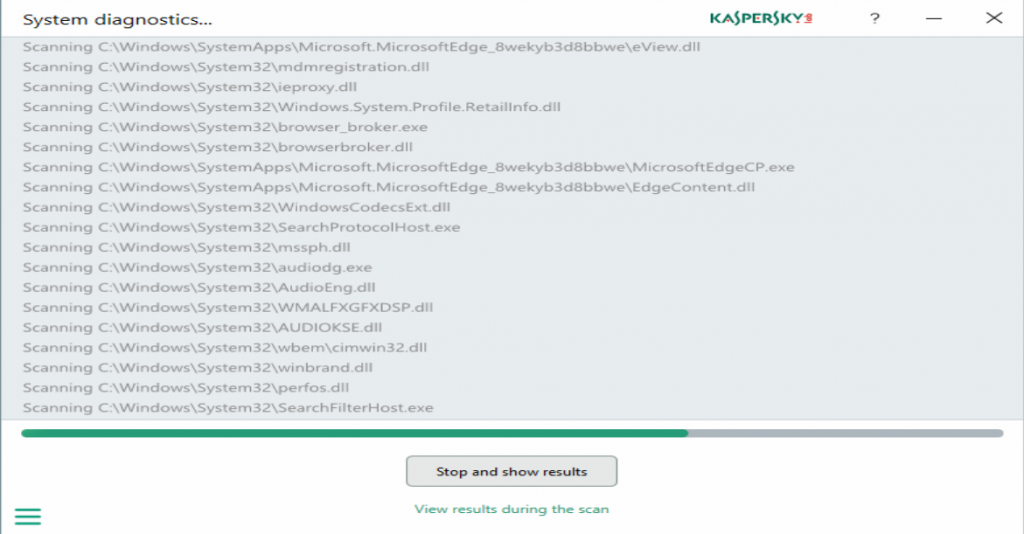The height and width of the screenshot is (534, 1024).
Task: Minimize the System diagnostics window
Action: (934, 18)
